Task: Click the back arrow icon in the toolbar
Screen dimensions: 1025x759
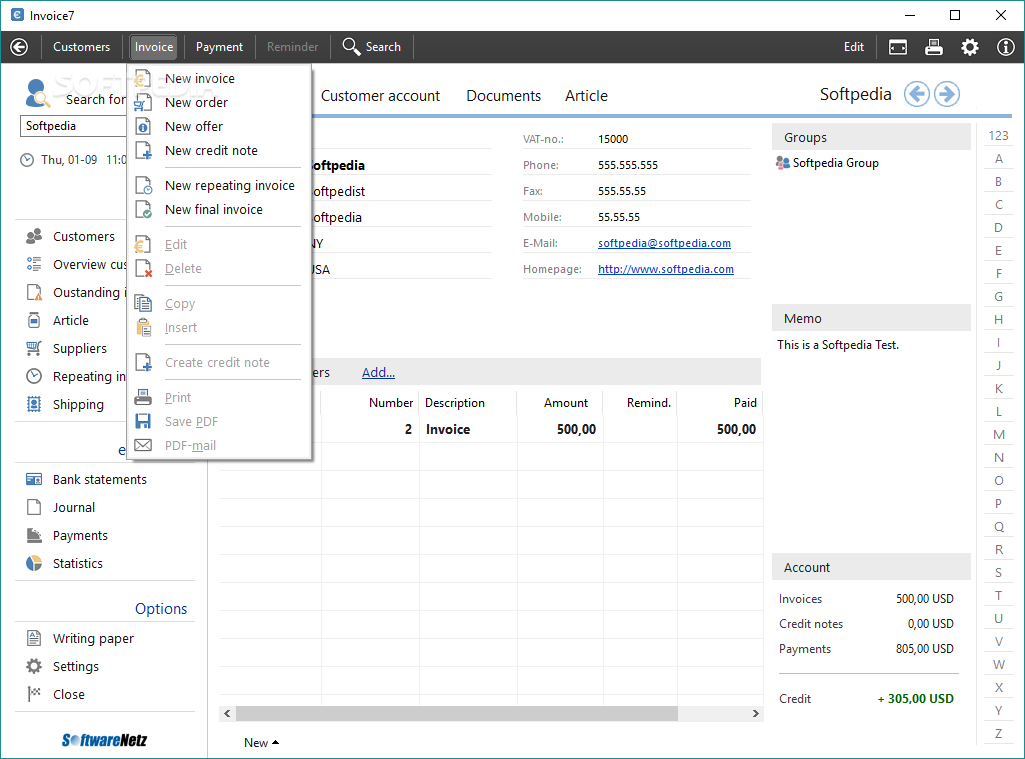Action: 19,47
